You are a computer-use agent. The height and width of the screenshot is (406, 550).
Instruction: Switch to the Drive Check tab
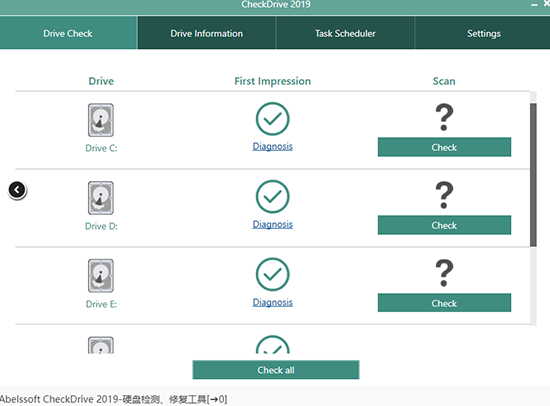(x=68, y=33)
